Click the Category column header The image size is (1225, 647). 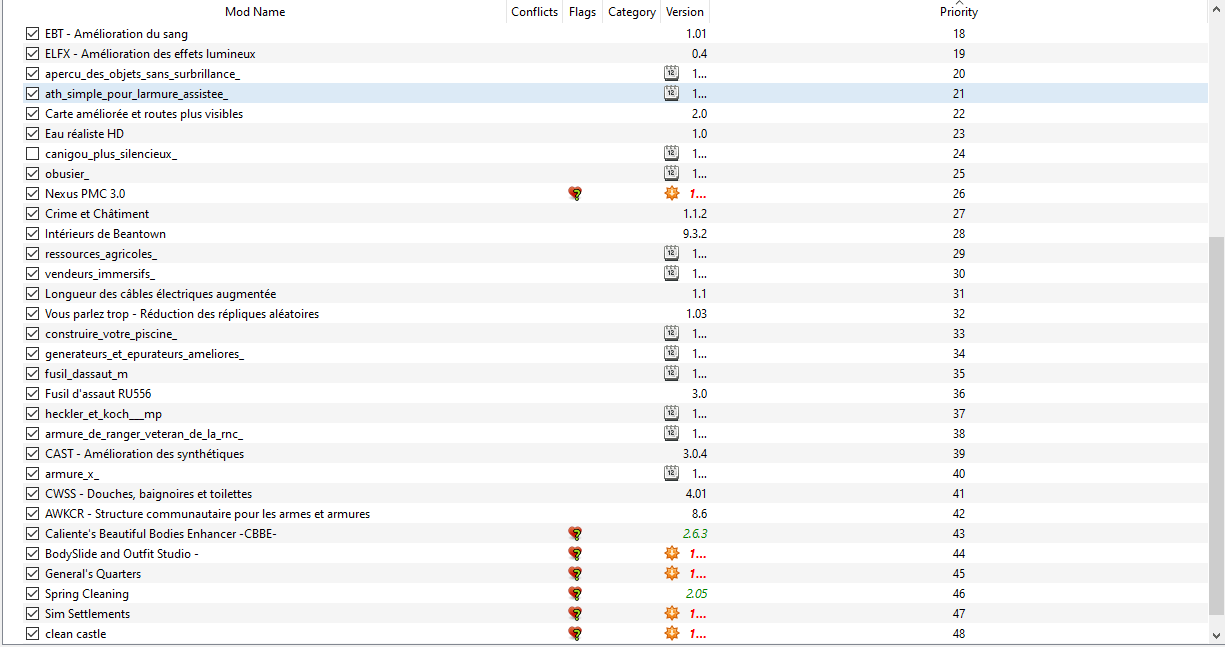point(631,12)
